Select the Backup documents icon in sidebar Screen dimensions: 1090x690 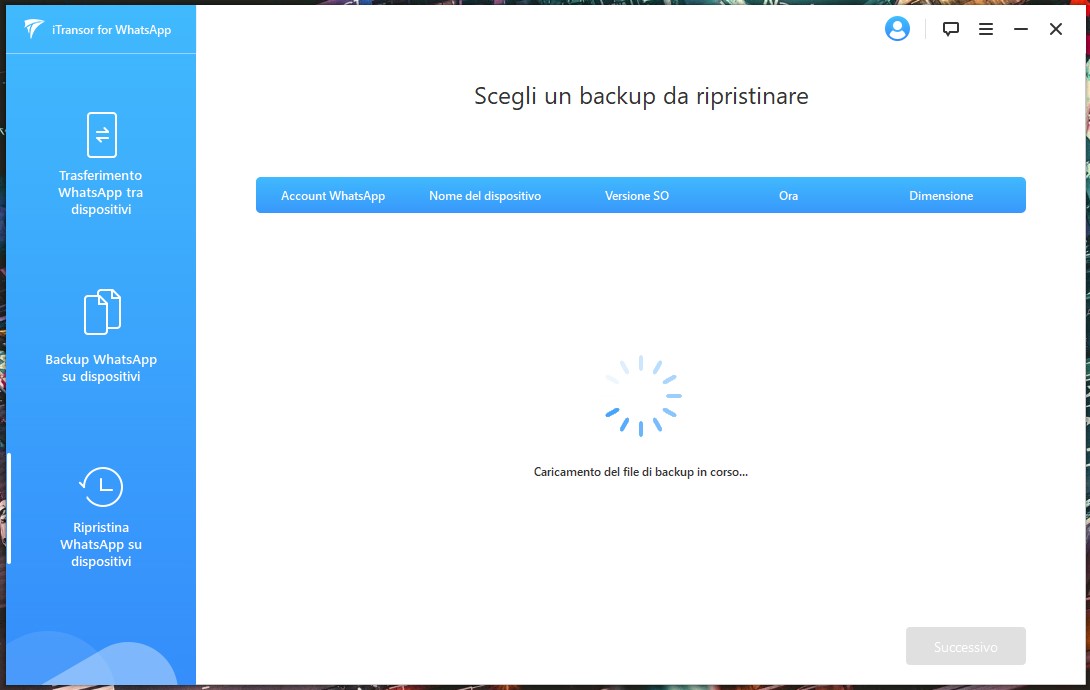click(101, 312)
